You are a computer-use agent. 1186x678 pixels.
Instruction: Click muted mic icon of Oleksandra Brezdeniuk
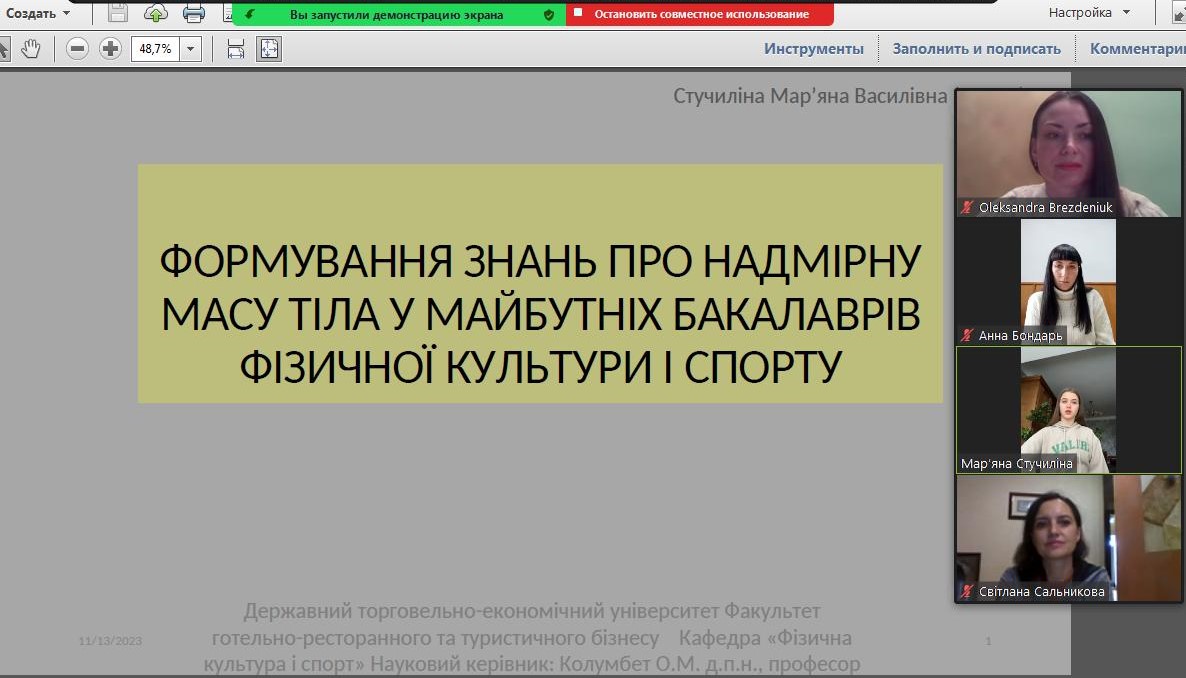[967, 208]
